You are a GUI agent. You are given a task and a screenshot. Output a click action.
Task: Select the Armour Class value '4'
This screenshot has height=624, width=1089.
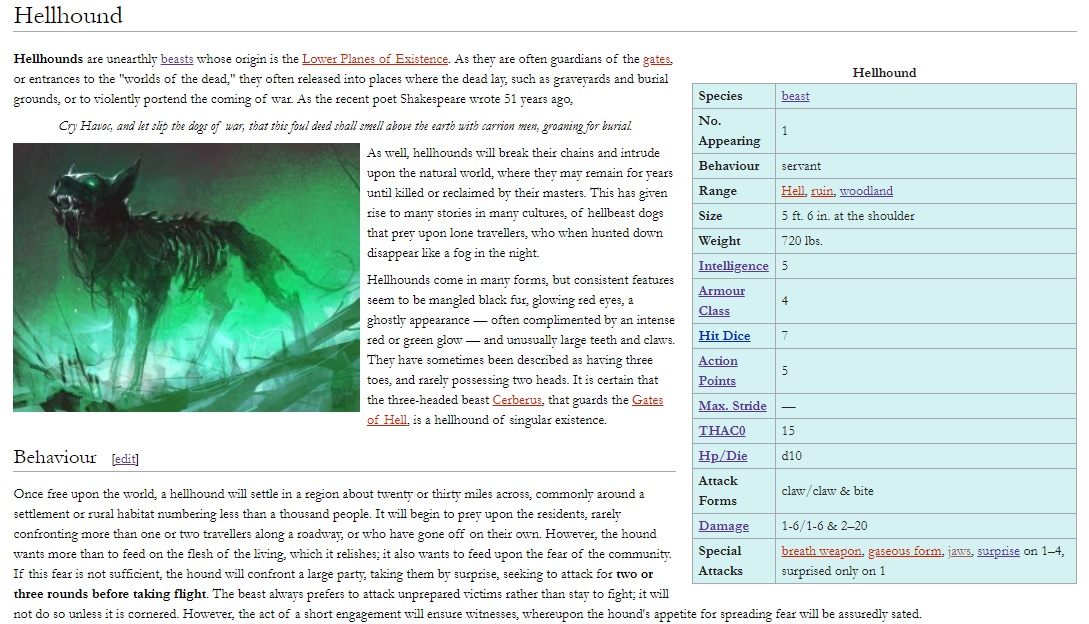coord(785,301)
